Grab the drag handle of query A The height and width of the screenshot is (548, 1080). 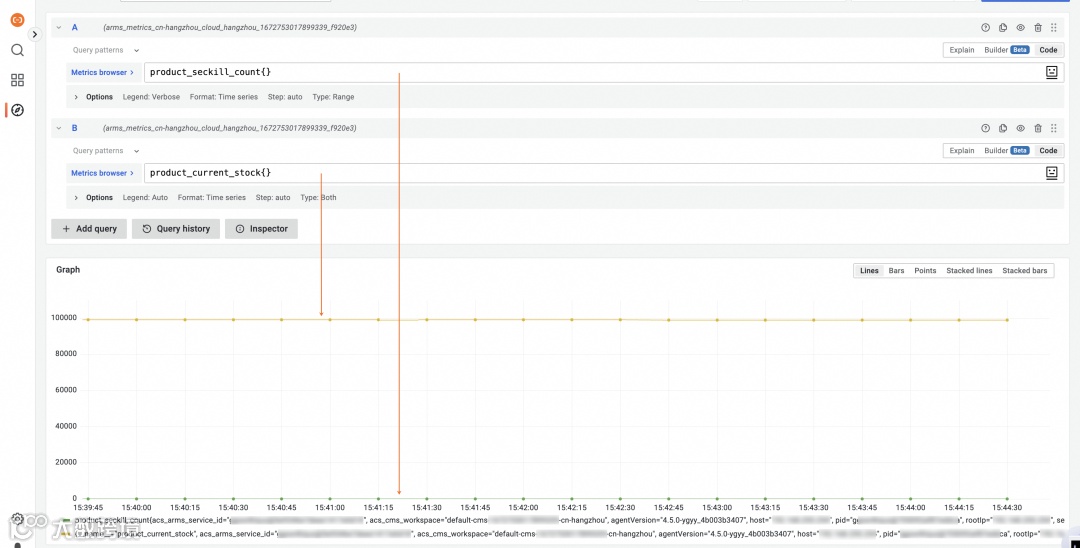1054,28
